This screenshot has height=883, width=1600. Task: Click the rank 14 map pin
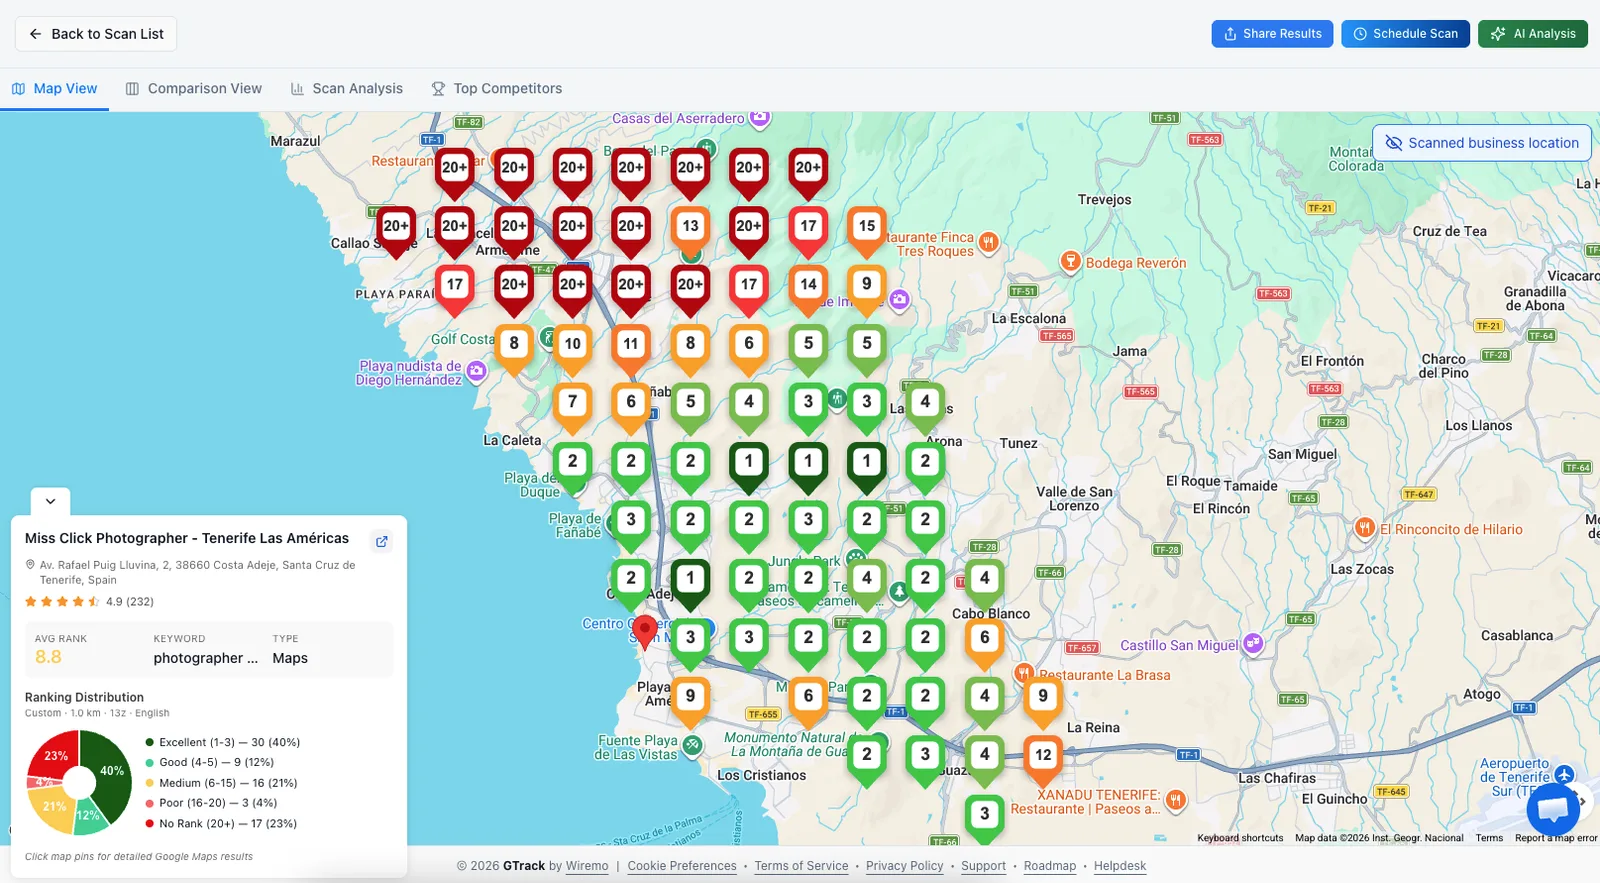(808, 288)
